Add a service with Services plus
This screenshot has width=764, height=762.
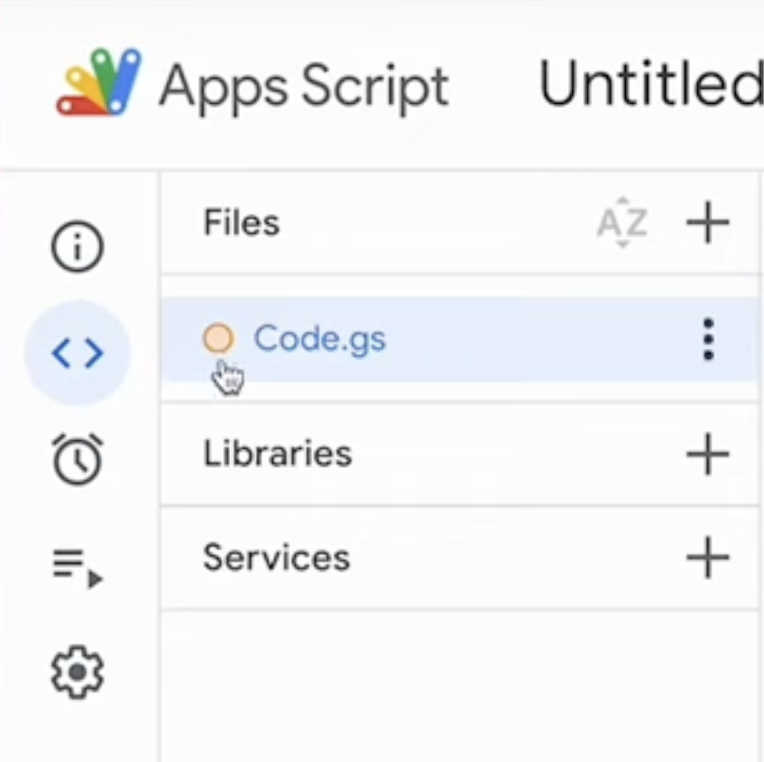pos(707,558)
